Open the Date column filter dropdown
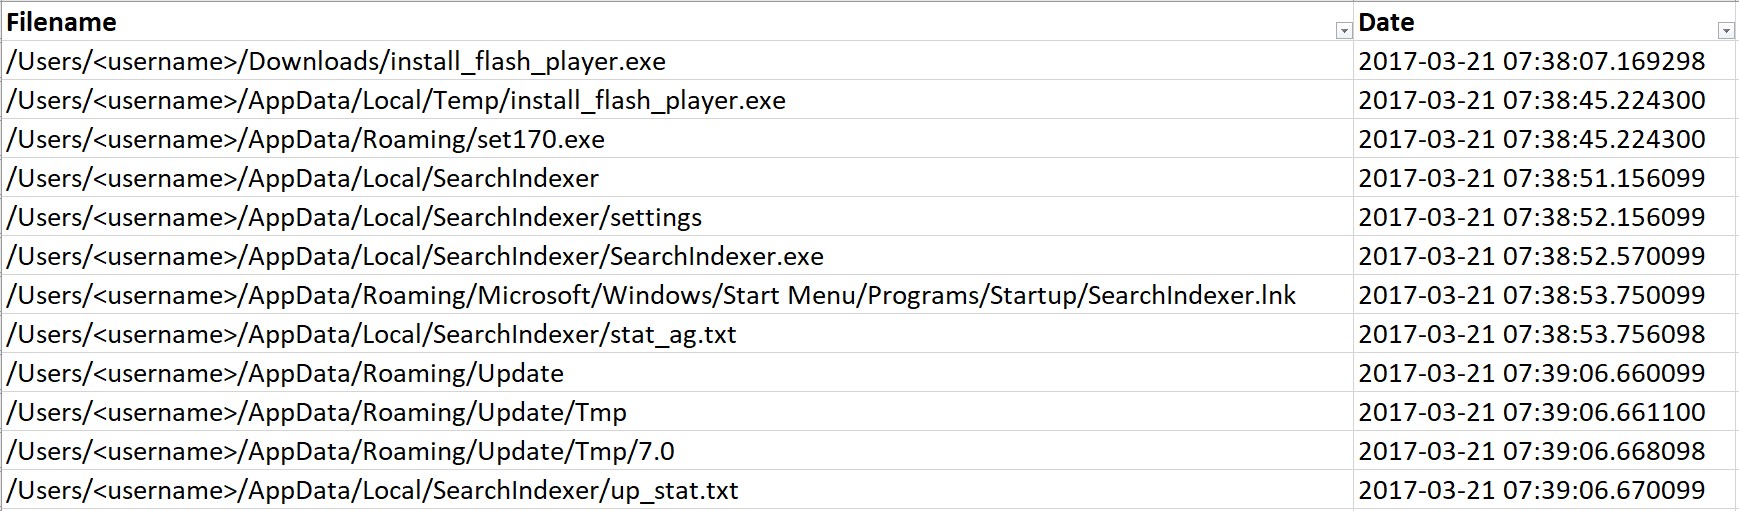Screen dimensions: 1739x511 [x=1726, y=32]
